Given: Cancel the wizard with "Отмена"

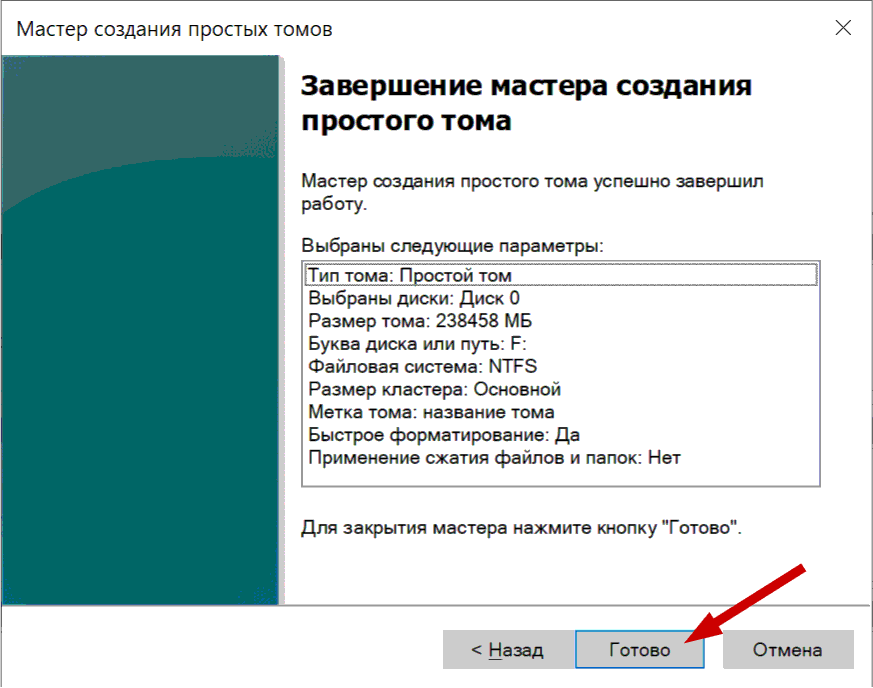Looking at the screenshot, I should [788, 650].
